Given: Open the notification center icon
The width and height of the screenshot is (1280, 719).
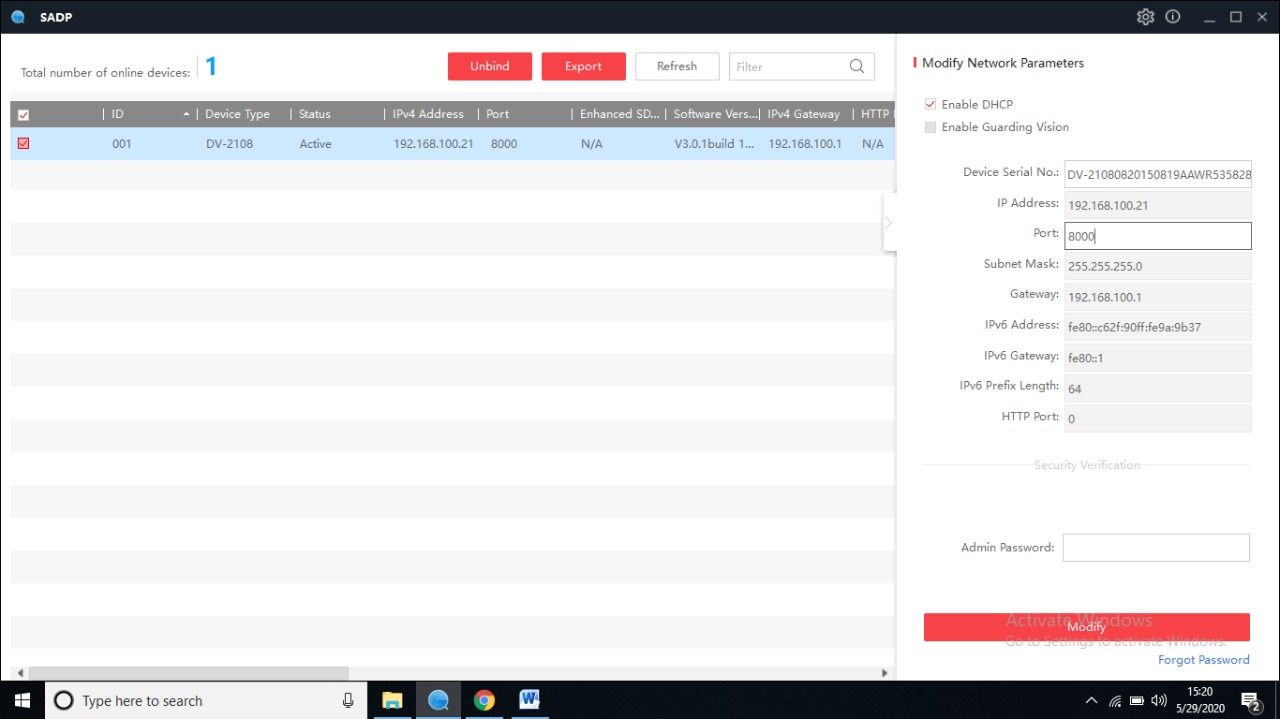Looking at the screenshot, I should pyautogui.click(x=1250, y=700).
